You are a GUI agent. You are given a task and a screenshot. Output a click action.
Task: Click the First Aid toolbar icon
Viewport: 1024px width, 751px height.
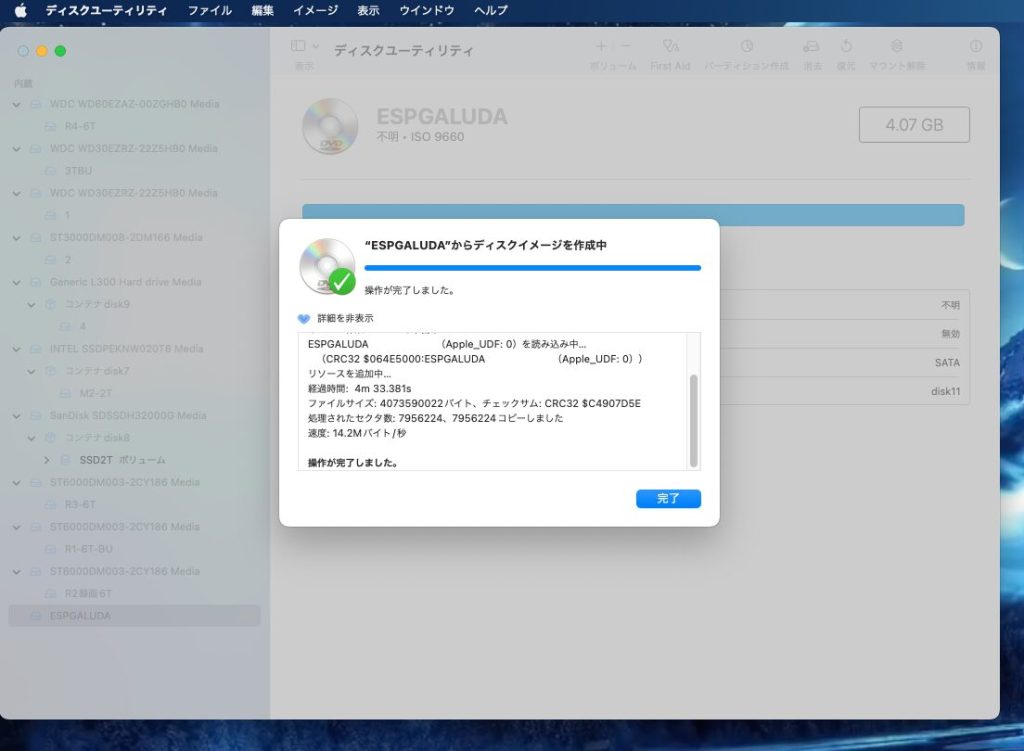[x=670, y=47]
